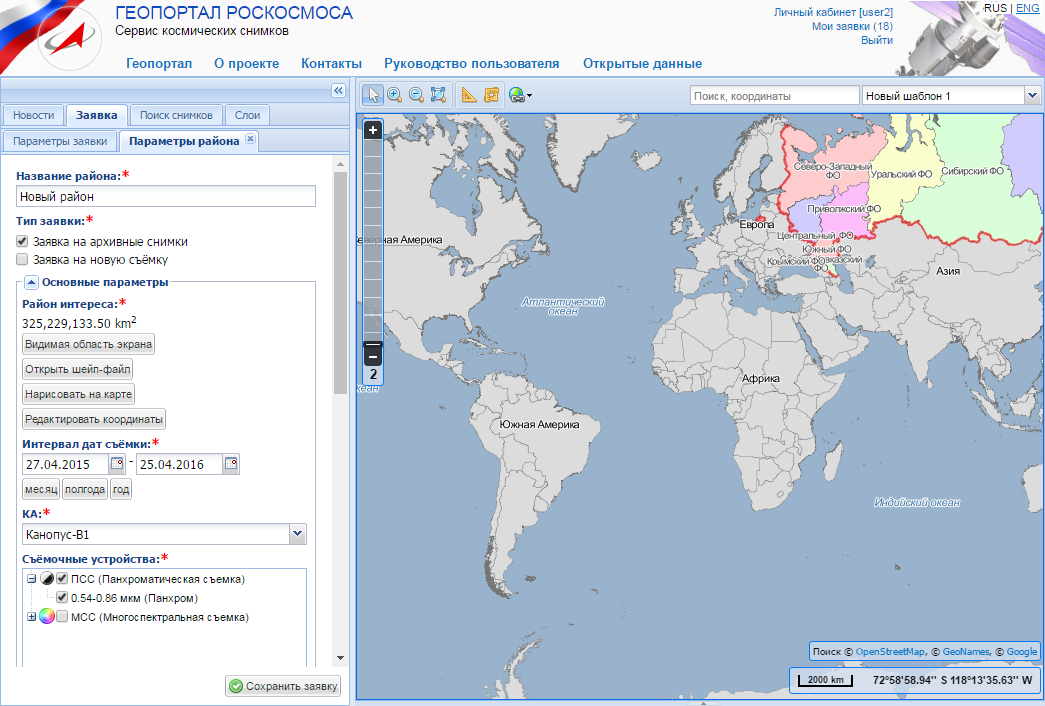Viewport: 1045px width, 706px height.
Task: Click the Видимая область экрана button
Action: (89, 344)
